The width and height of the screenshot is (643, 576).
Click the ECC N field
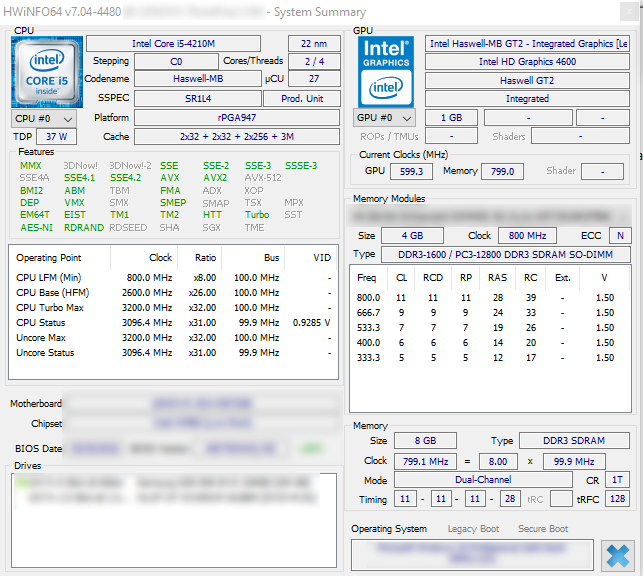pos(620,235)
